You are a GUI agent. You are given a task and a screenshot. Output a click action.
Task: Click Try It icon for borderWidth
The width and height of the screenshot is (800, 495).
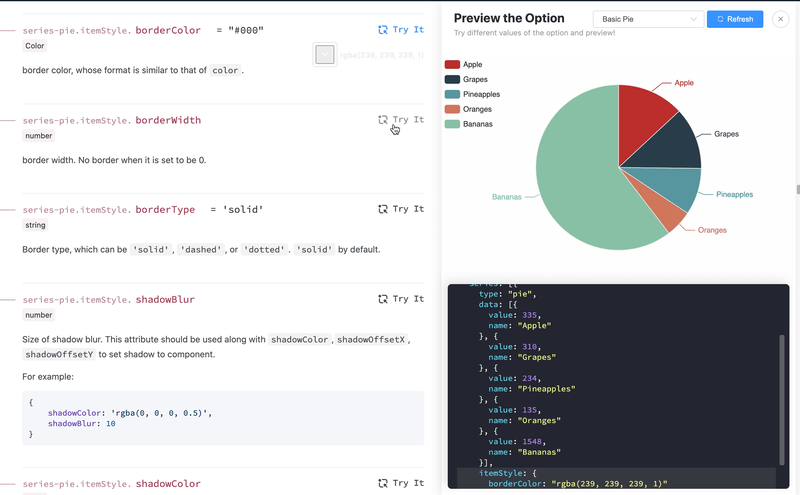coord(383,119)
